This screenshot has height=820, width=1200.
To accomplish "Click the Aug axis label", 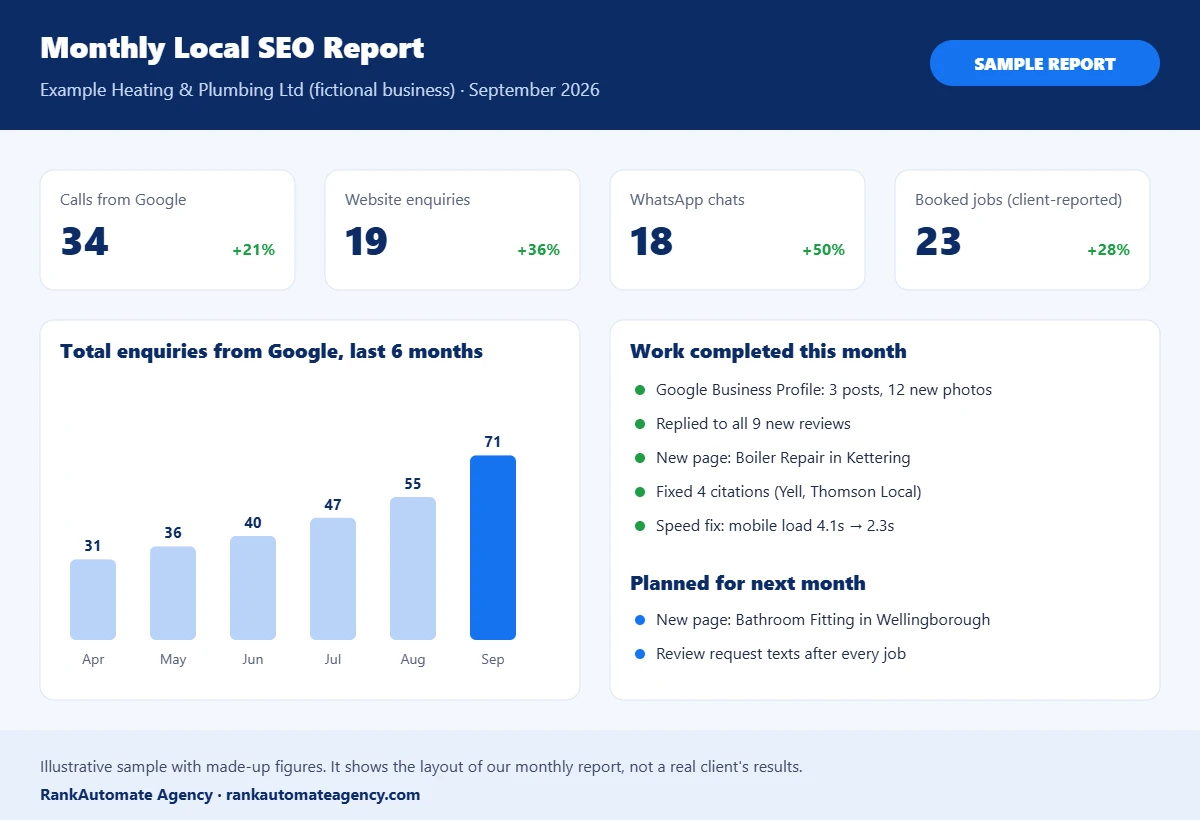I will coord(413,660).
